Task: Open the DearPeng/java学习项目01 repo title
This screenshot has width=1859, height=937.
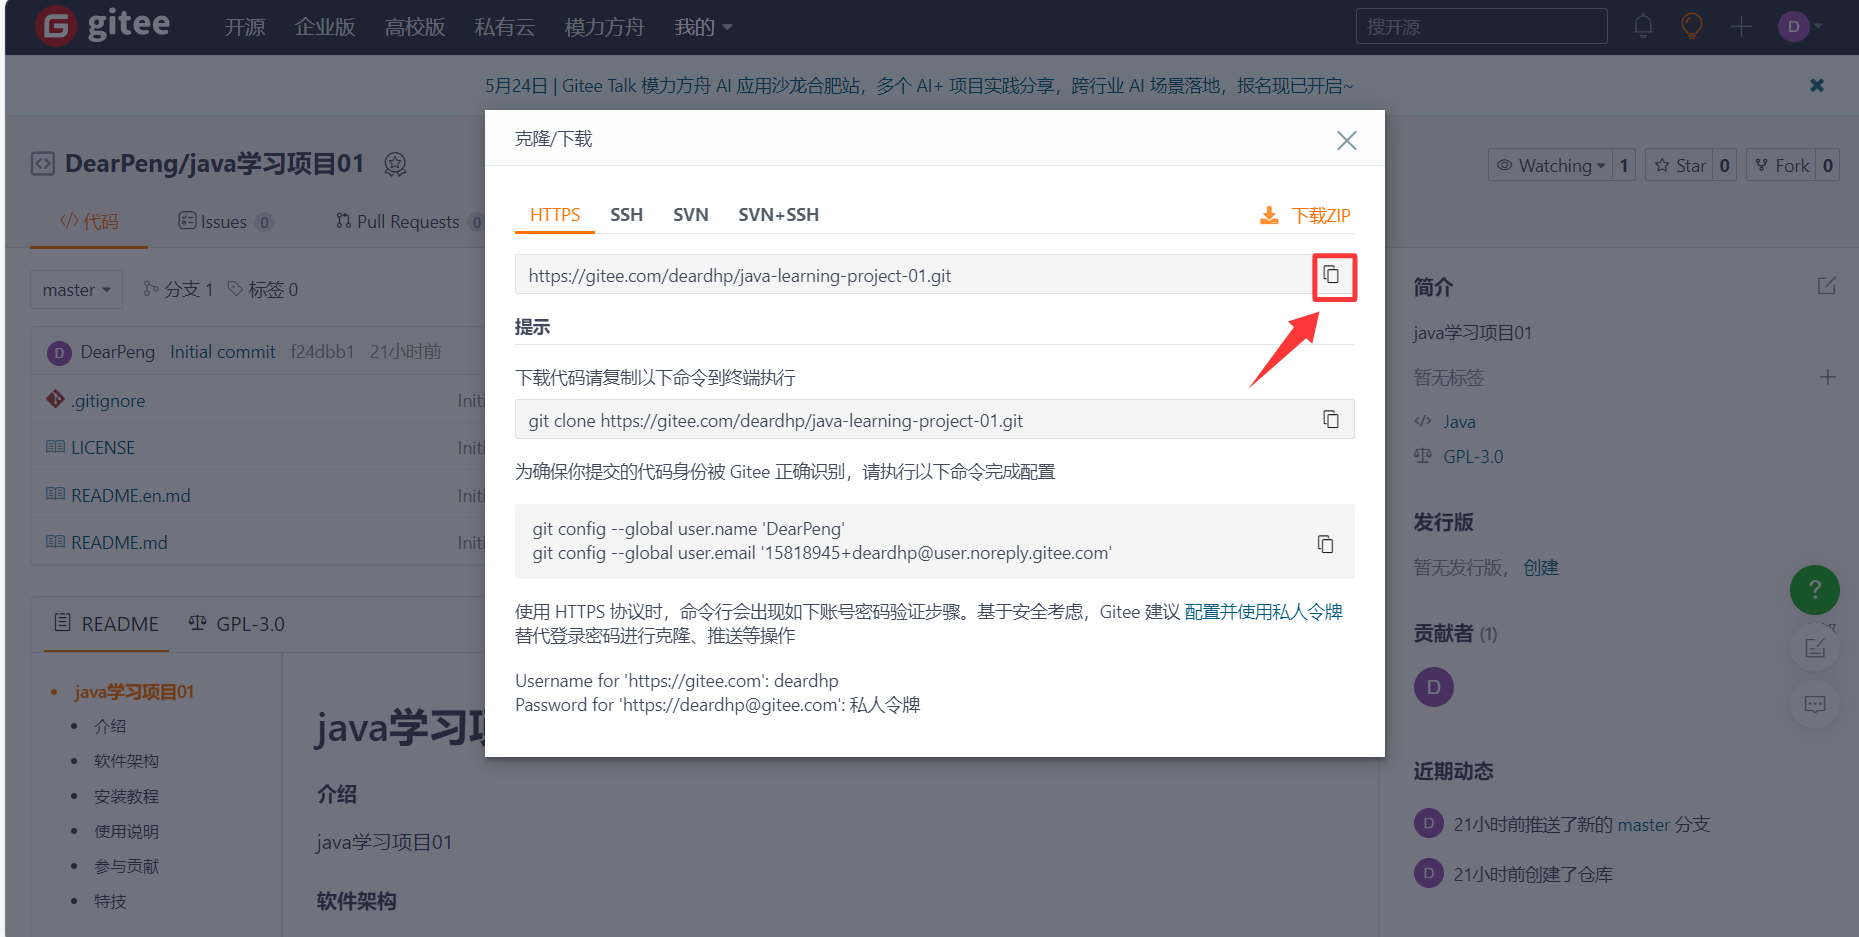Action: tap(214, 164)
